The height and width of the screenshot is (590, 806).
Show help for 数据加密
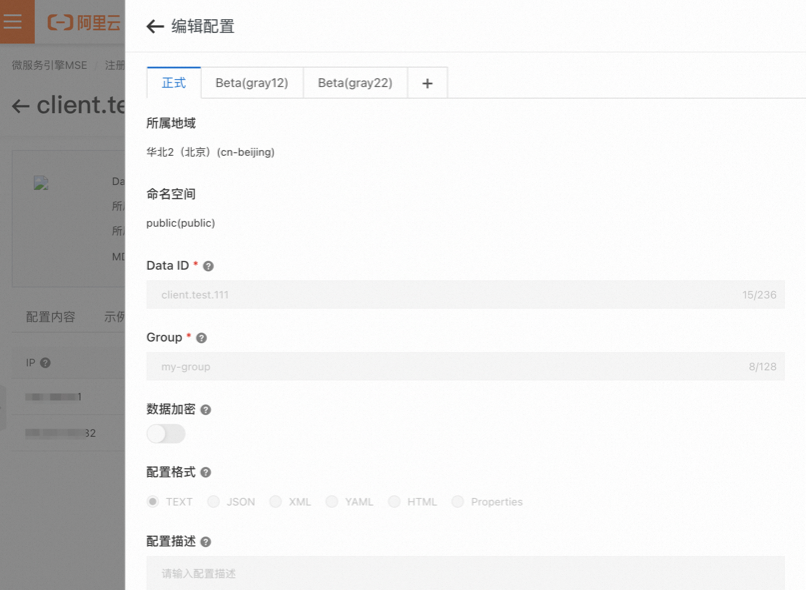206,410
